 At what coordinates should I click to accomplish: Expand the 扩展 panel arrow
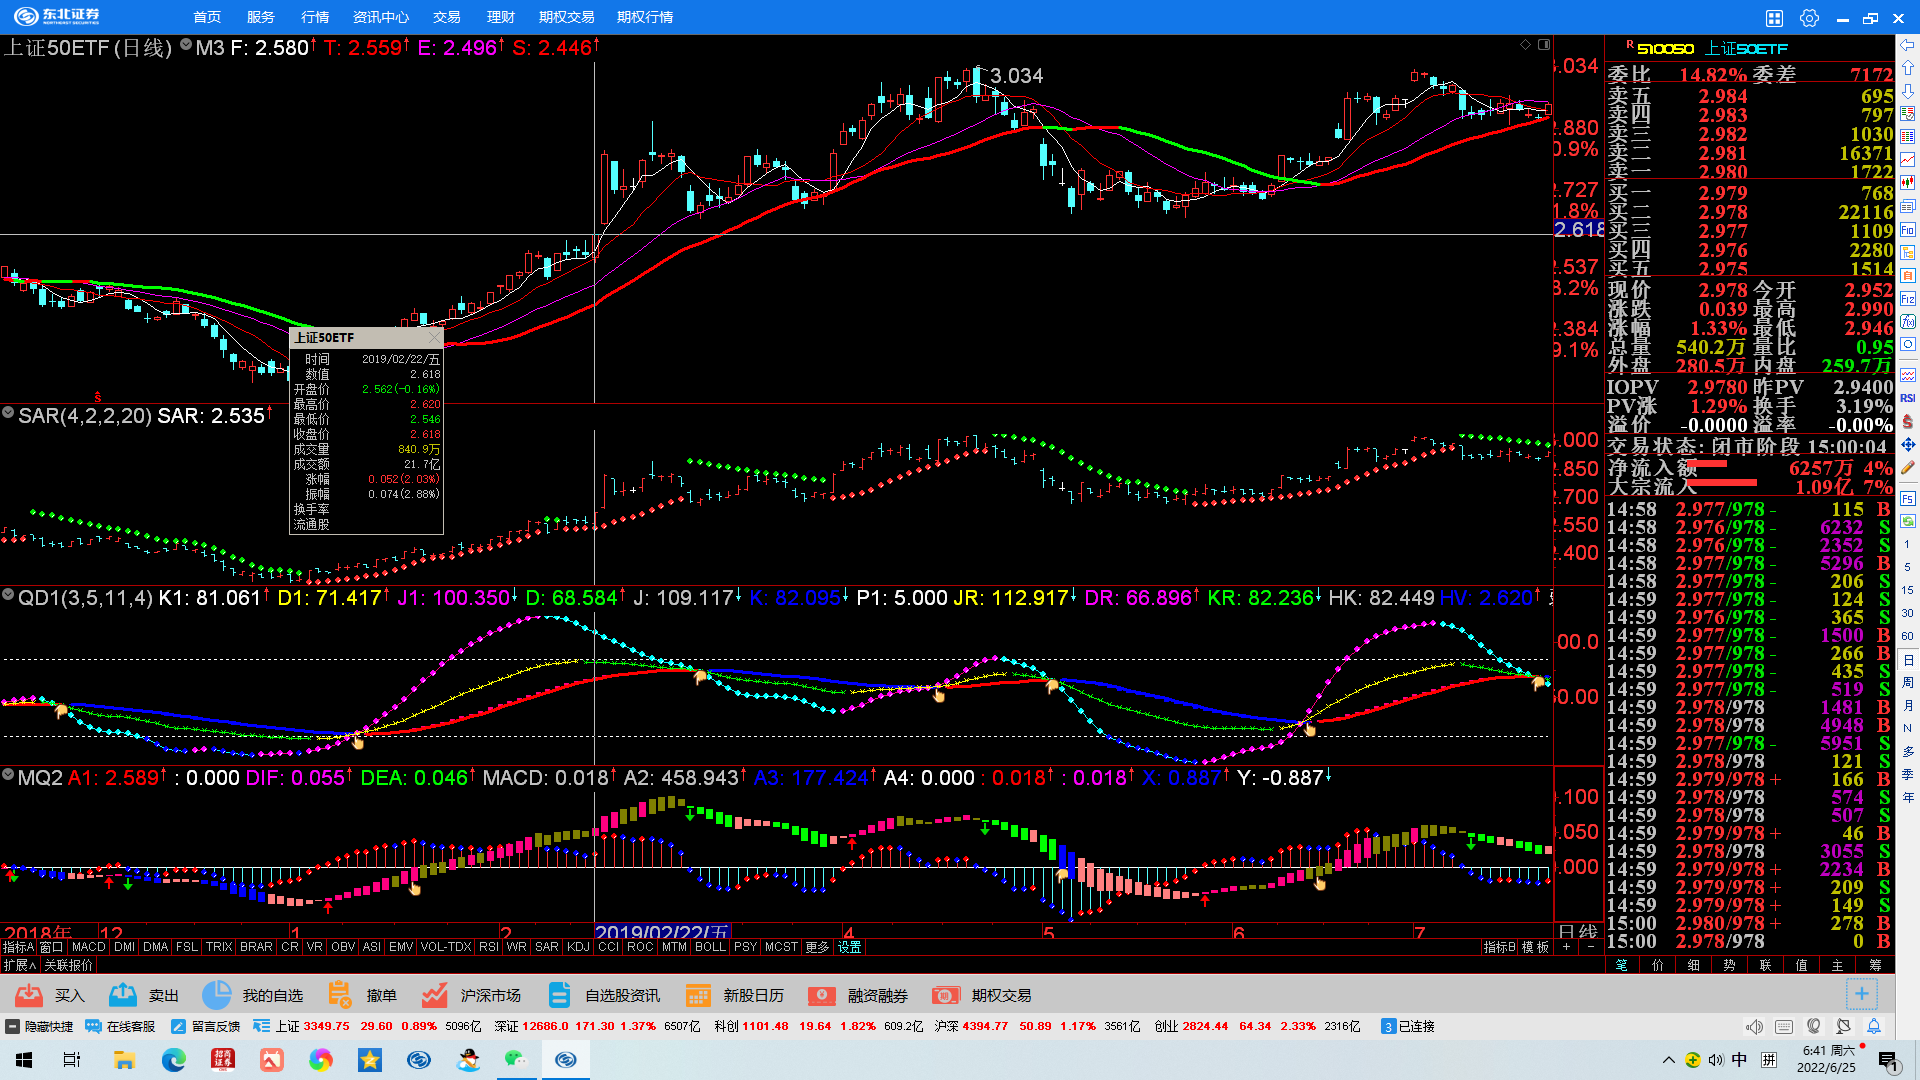tap(20, 965)
